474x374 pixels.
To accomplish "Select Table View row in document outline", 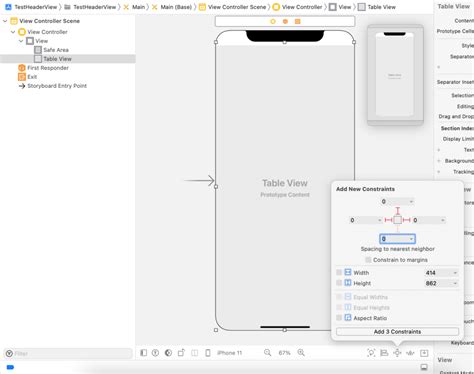I will pos(68,59).
